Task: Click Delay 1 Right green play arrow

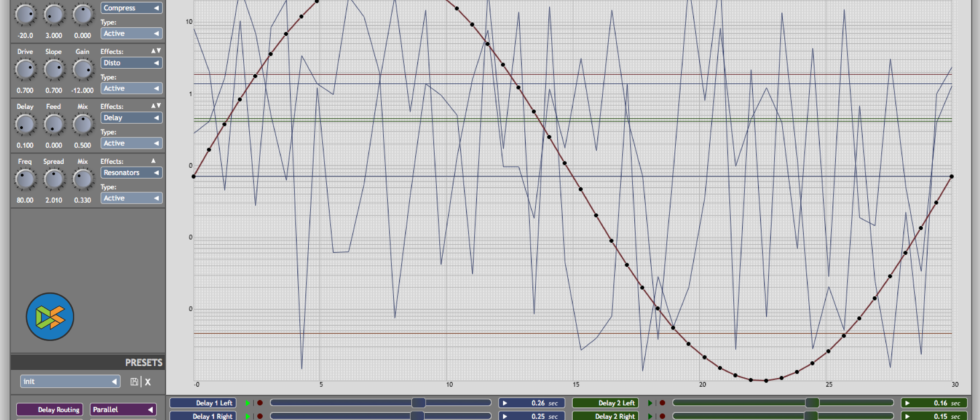Action: (248, 416)
